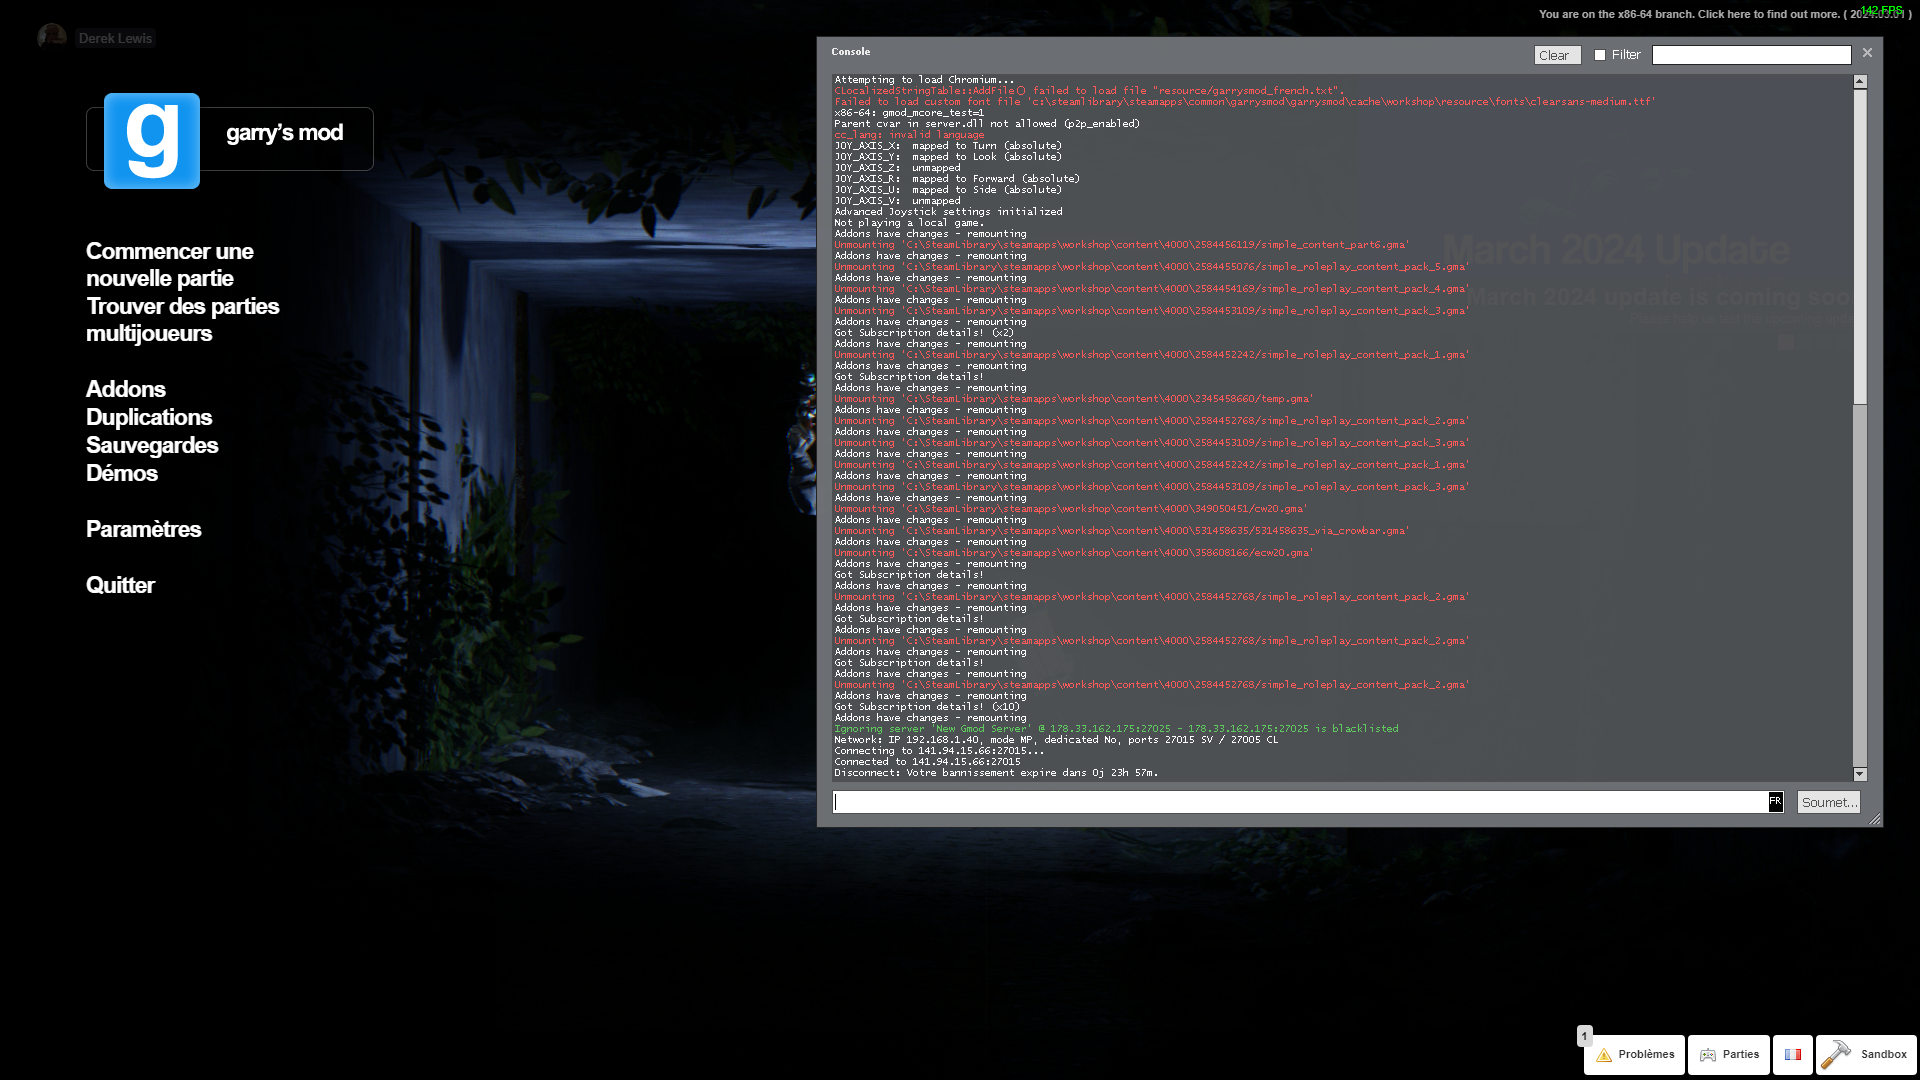Click Quitter to exit the game
The image size is (1920, 1080).
coord(120,585)
